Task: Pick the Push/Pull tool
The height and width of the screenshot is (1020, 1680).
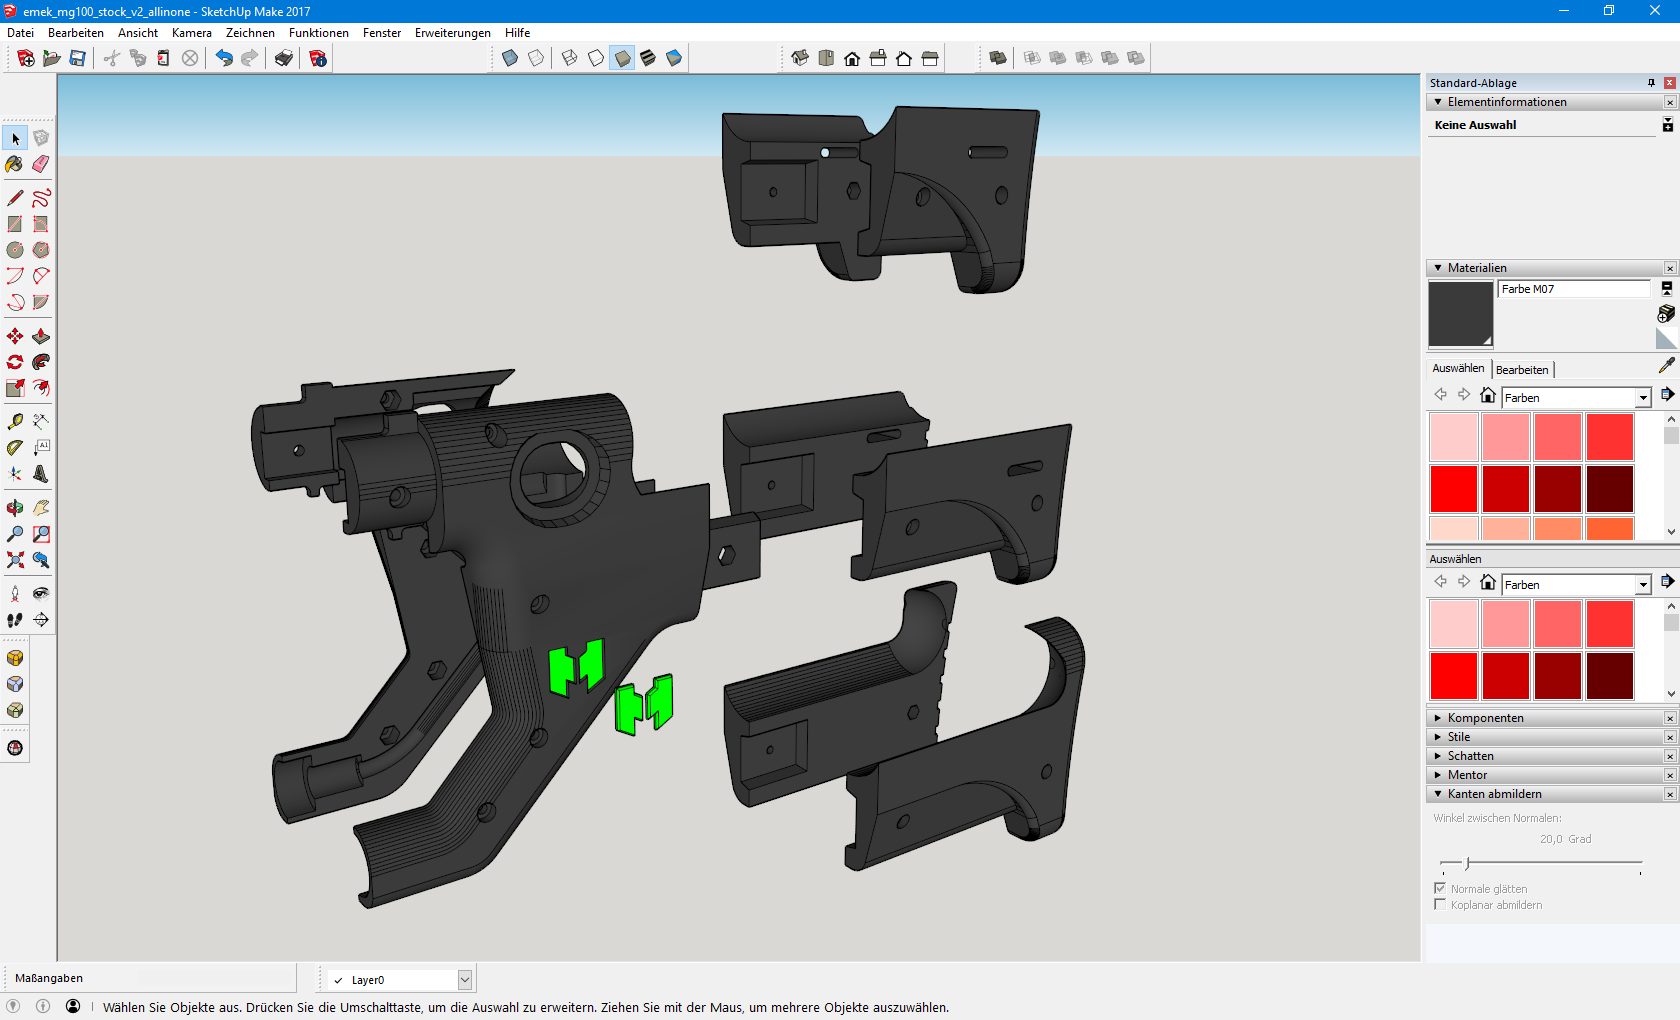Action: tap(41, 336)
